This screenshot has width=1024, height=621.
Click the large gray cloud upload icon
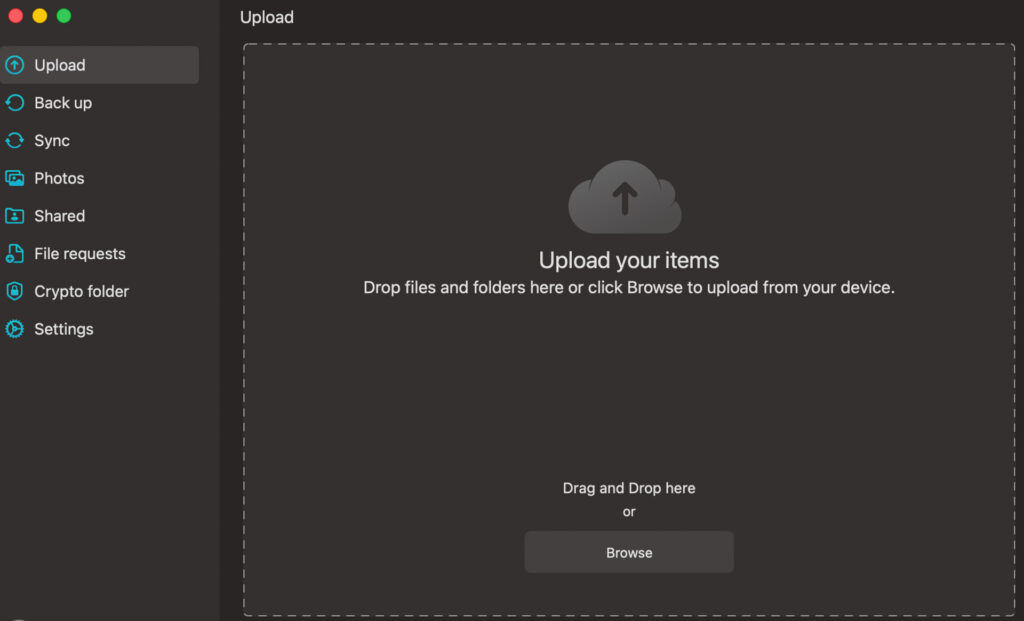point(625,197)
